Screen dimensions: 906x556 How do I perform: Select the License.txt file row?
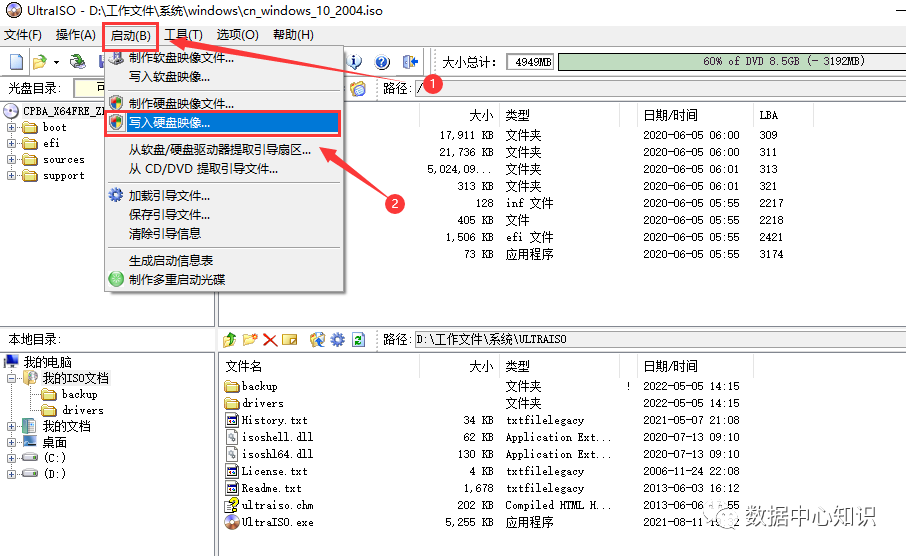pyautogui.click(x=274, y=471)
